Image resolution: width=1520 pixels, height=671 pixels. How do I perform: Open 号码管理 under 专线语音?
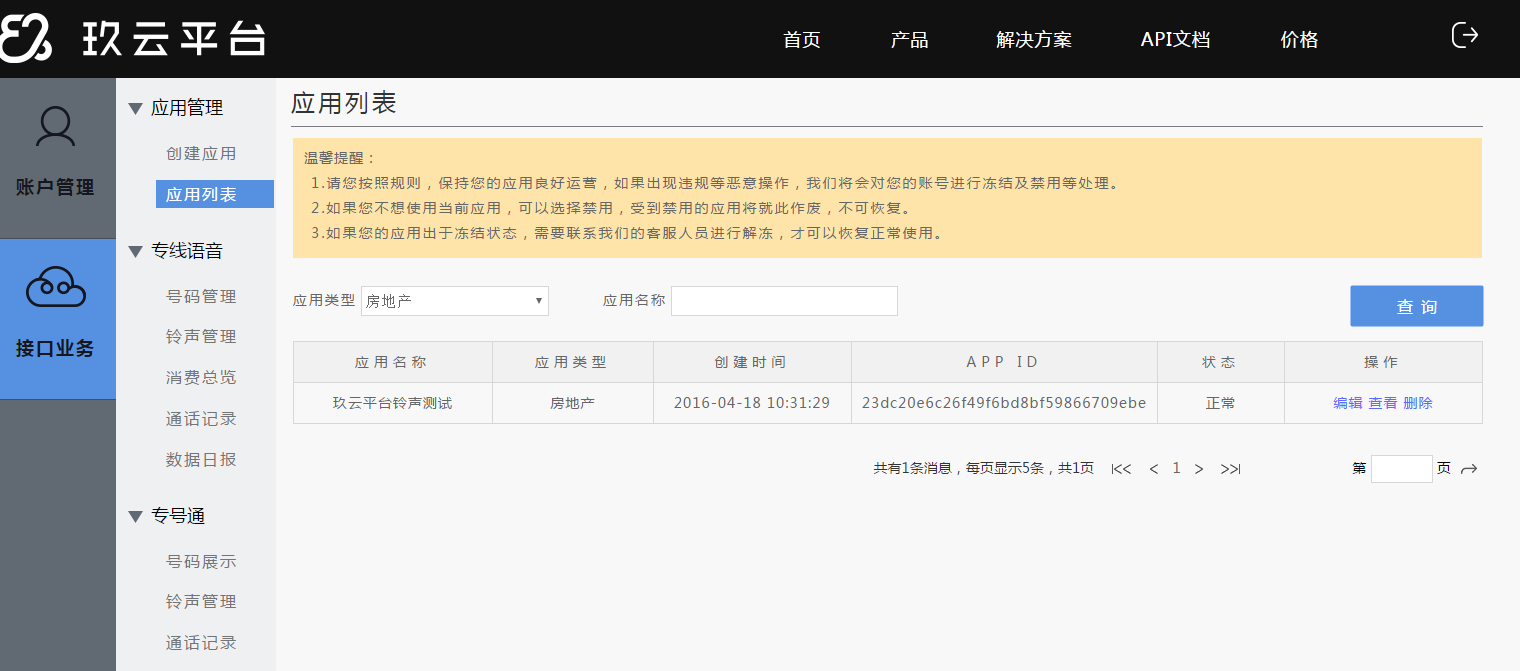(x=201, y=297)
